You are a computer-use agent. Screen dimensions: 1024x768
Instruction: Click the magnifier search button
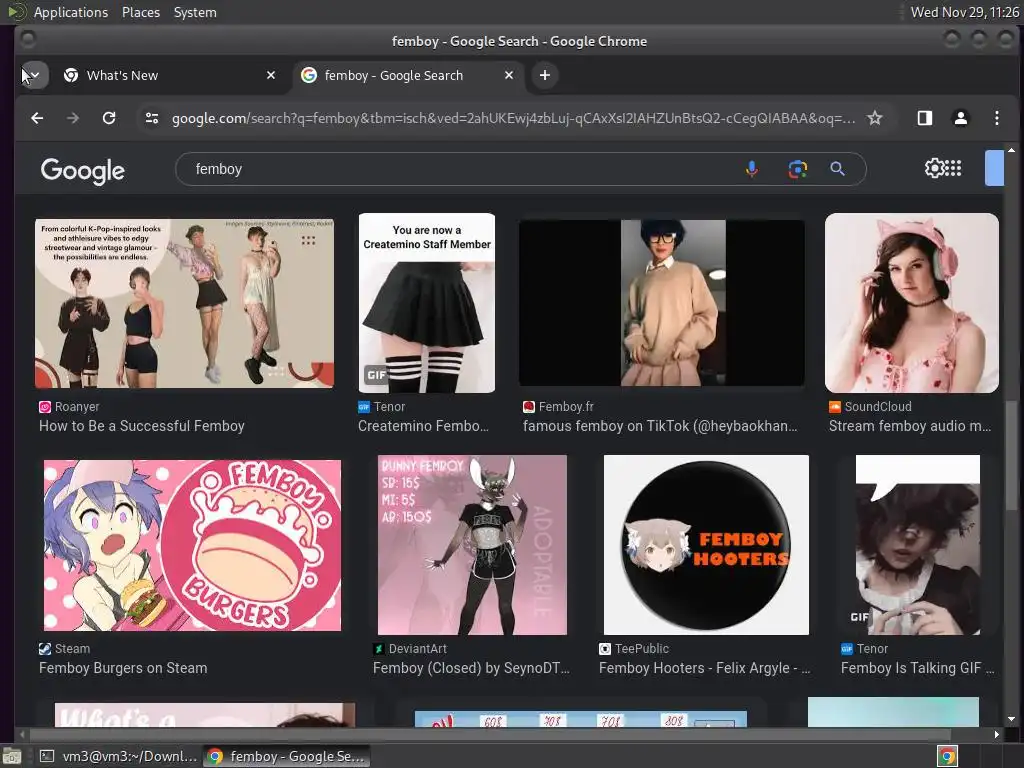coord(837,169)
